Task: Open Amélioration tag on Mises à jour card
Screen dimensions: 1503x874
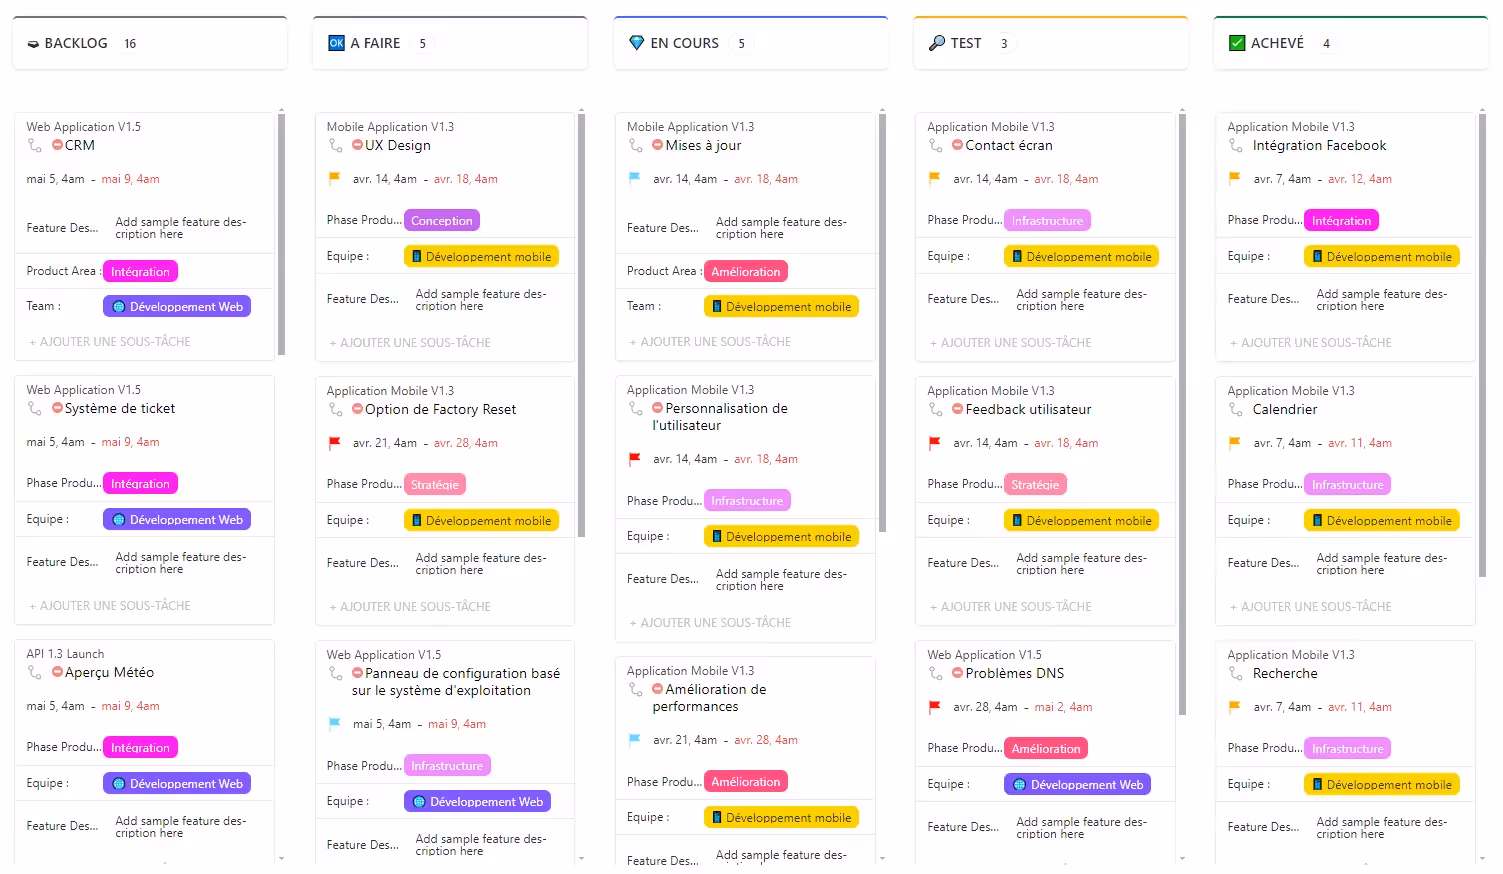Action: 745,272
